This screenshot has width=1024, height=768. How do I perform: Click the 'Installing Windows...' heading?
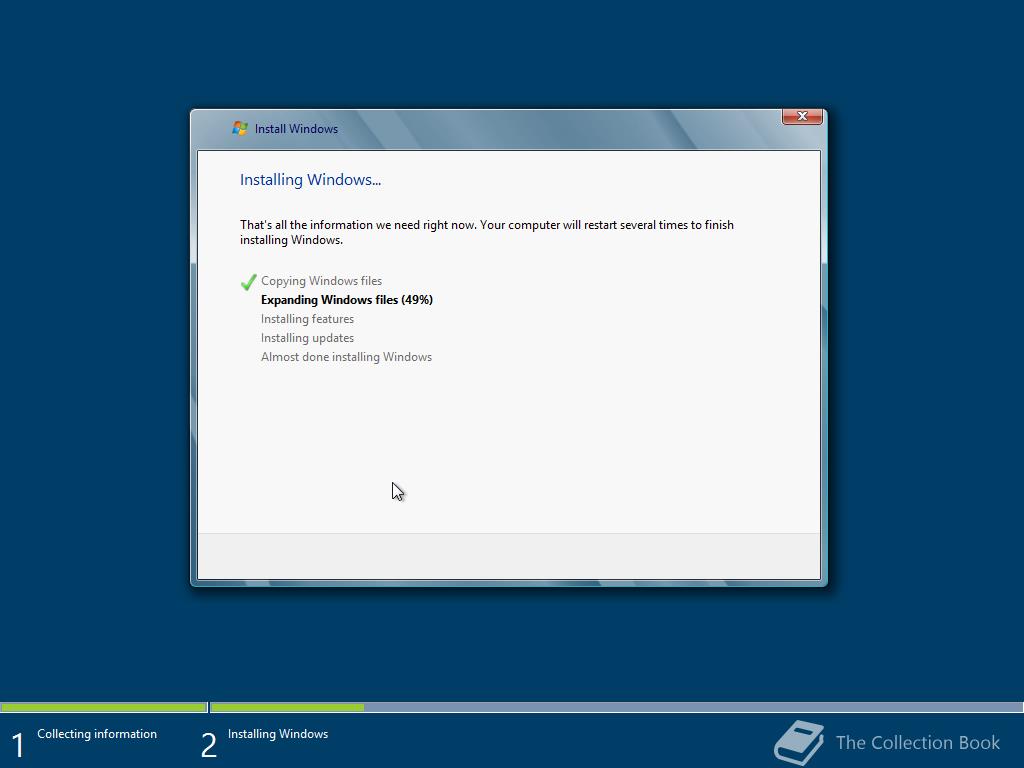(310, 180)
